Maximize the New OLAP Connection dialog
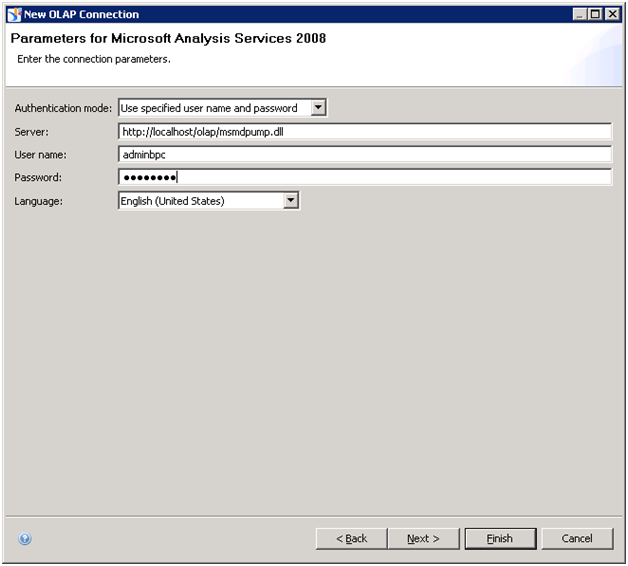 (597, 14)
